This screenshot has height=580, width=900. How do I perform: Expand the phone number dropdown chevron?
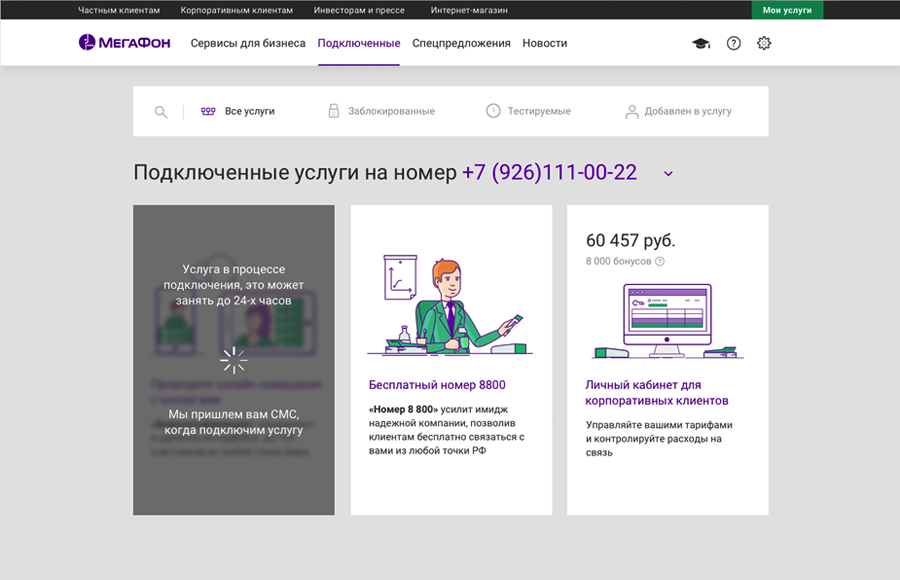point(668,173)
